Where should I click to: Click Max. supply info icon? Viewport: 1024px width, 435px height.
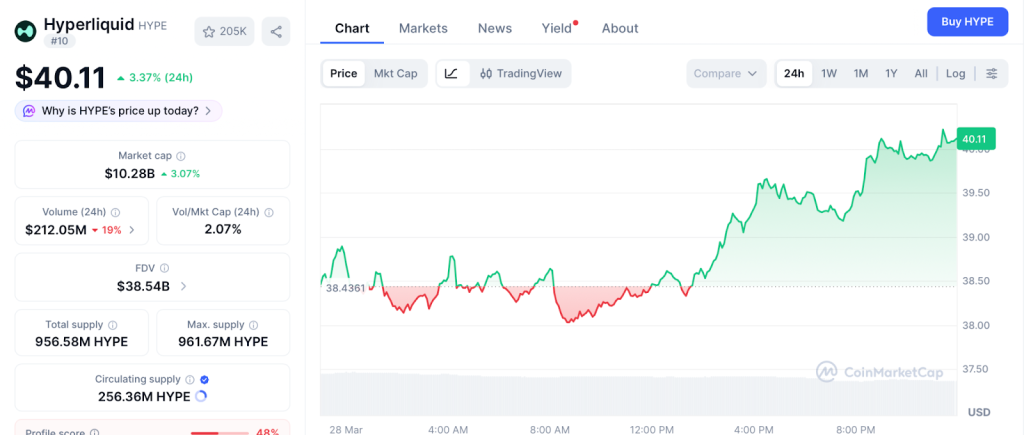253,325
